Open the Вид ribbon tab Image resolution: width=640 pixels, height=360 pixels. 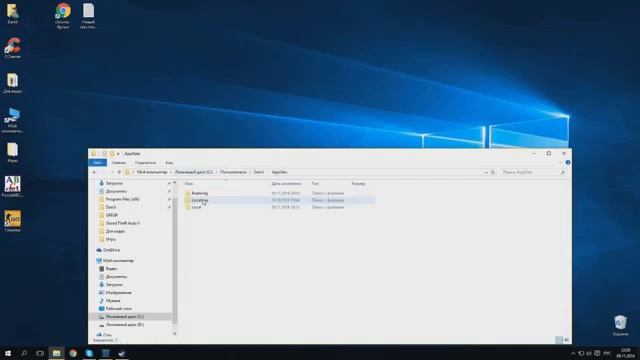[x=169, y=162]
